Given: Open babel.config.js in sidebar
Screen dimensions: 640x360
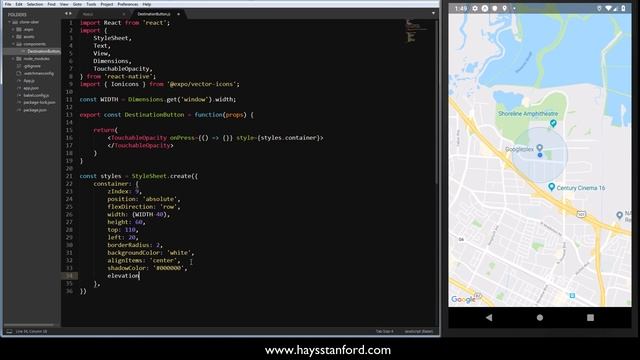Looking at the screenshot, I should tap(36, 96).
